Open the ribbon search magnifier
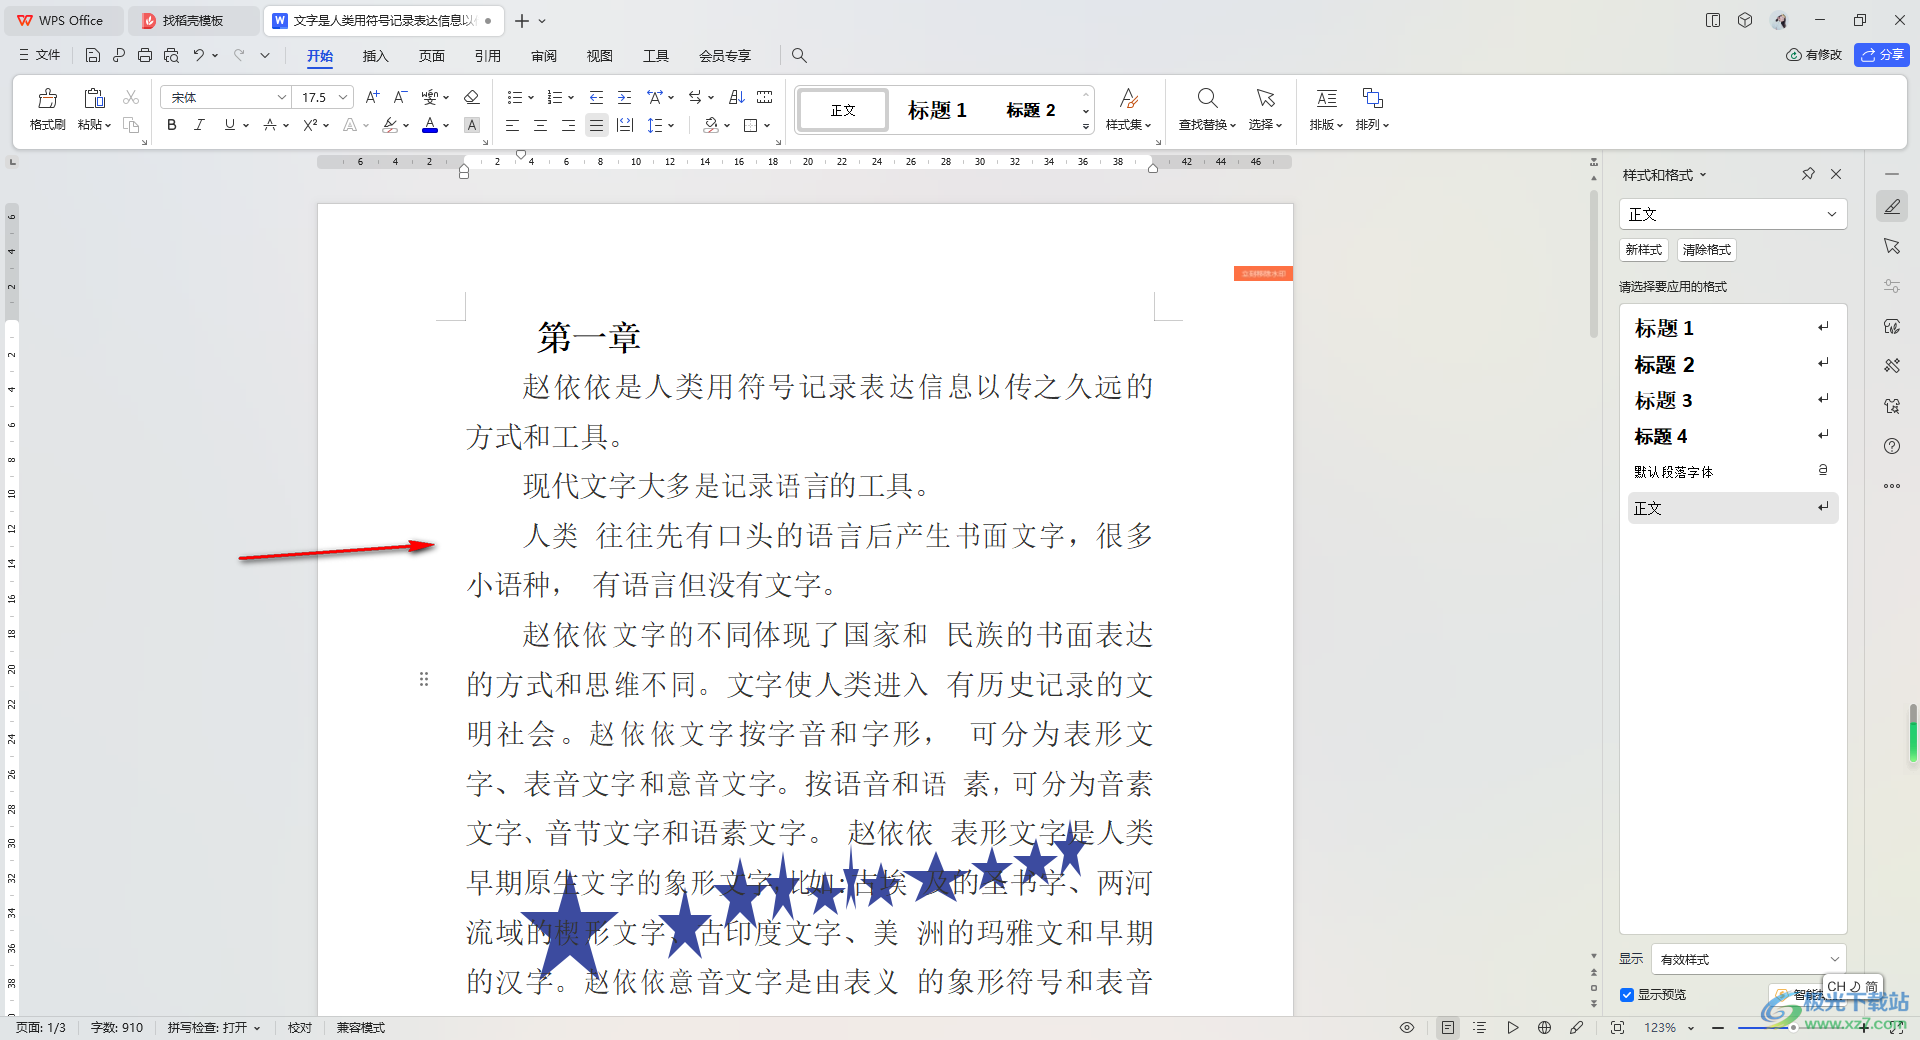The image size is (1920, 1040). pos(799,55)
